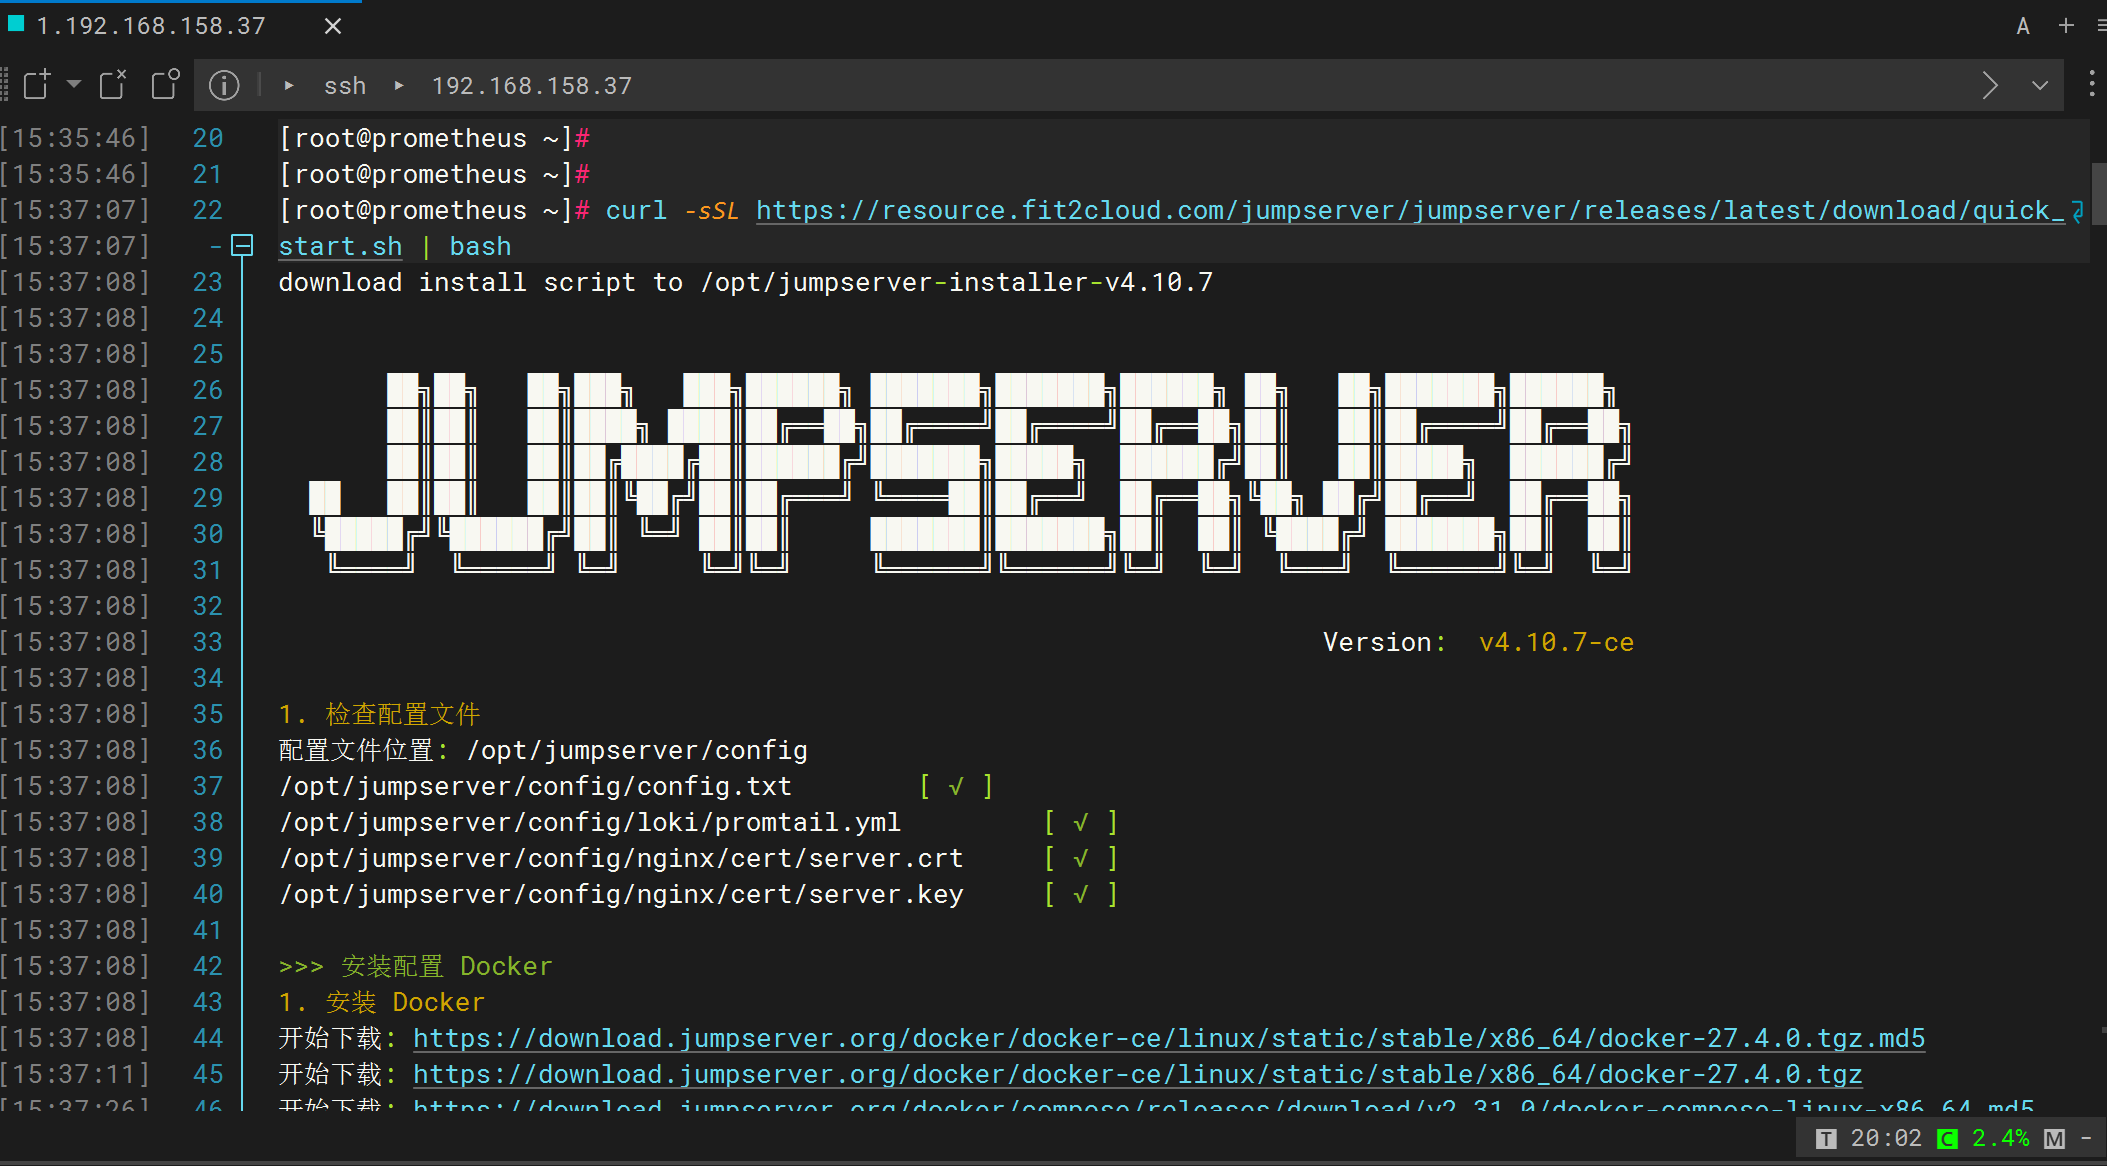The height and width of the screenshot is (1166, 2107).
Task: Open the quick_start.sh URL in curl command
Action: [x=1409, y=210]
